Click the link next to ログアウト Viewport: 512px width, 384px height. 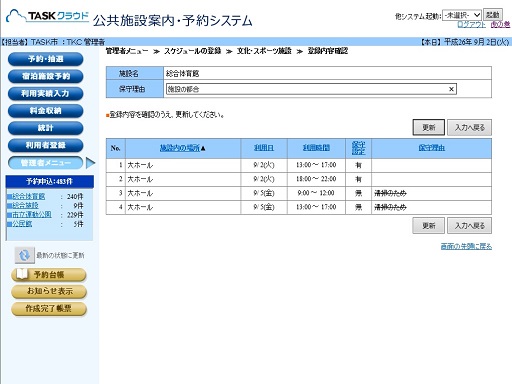[x=500, y=24]
